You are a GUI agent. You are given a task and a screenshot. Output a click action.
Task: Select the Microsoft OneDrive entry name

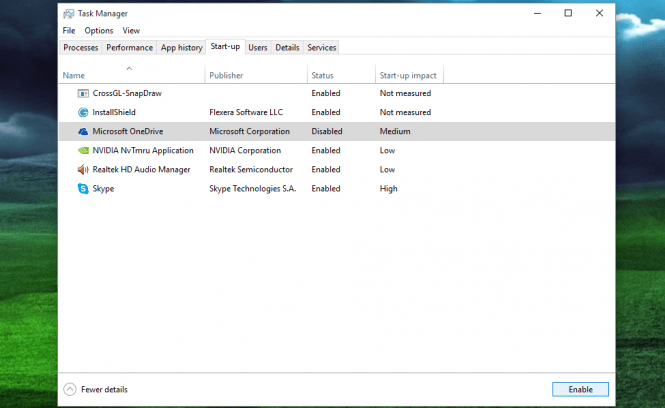[x=128, y=131]
